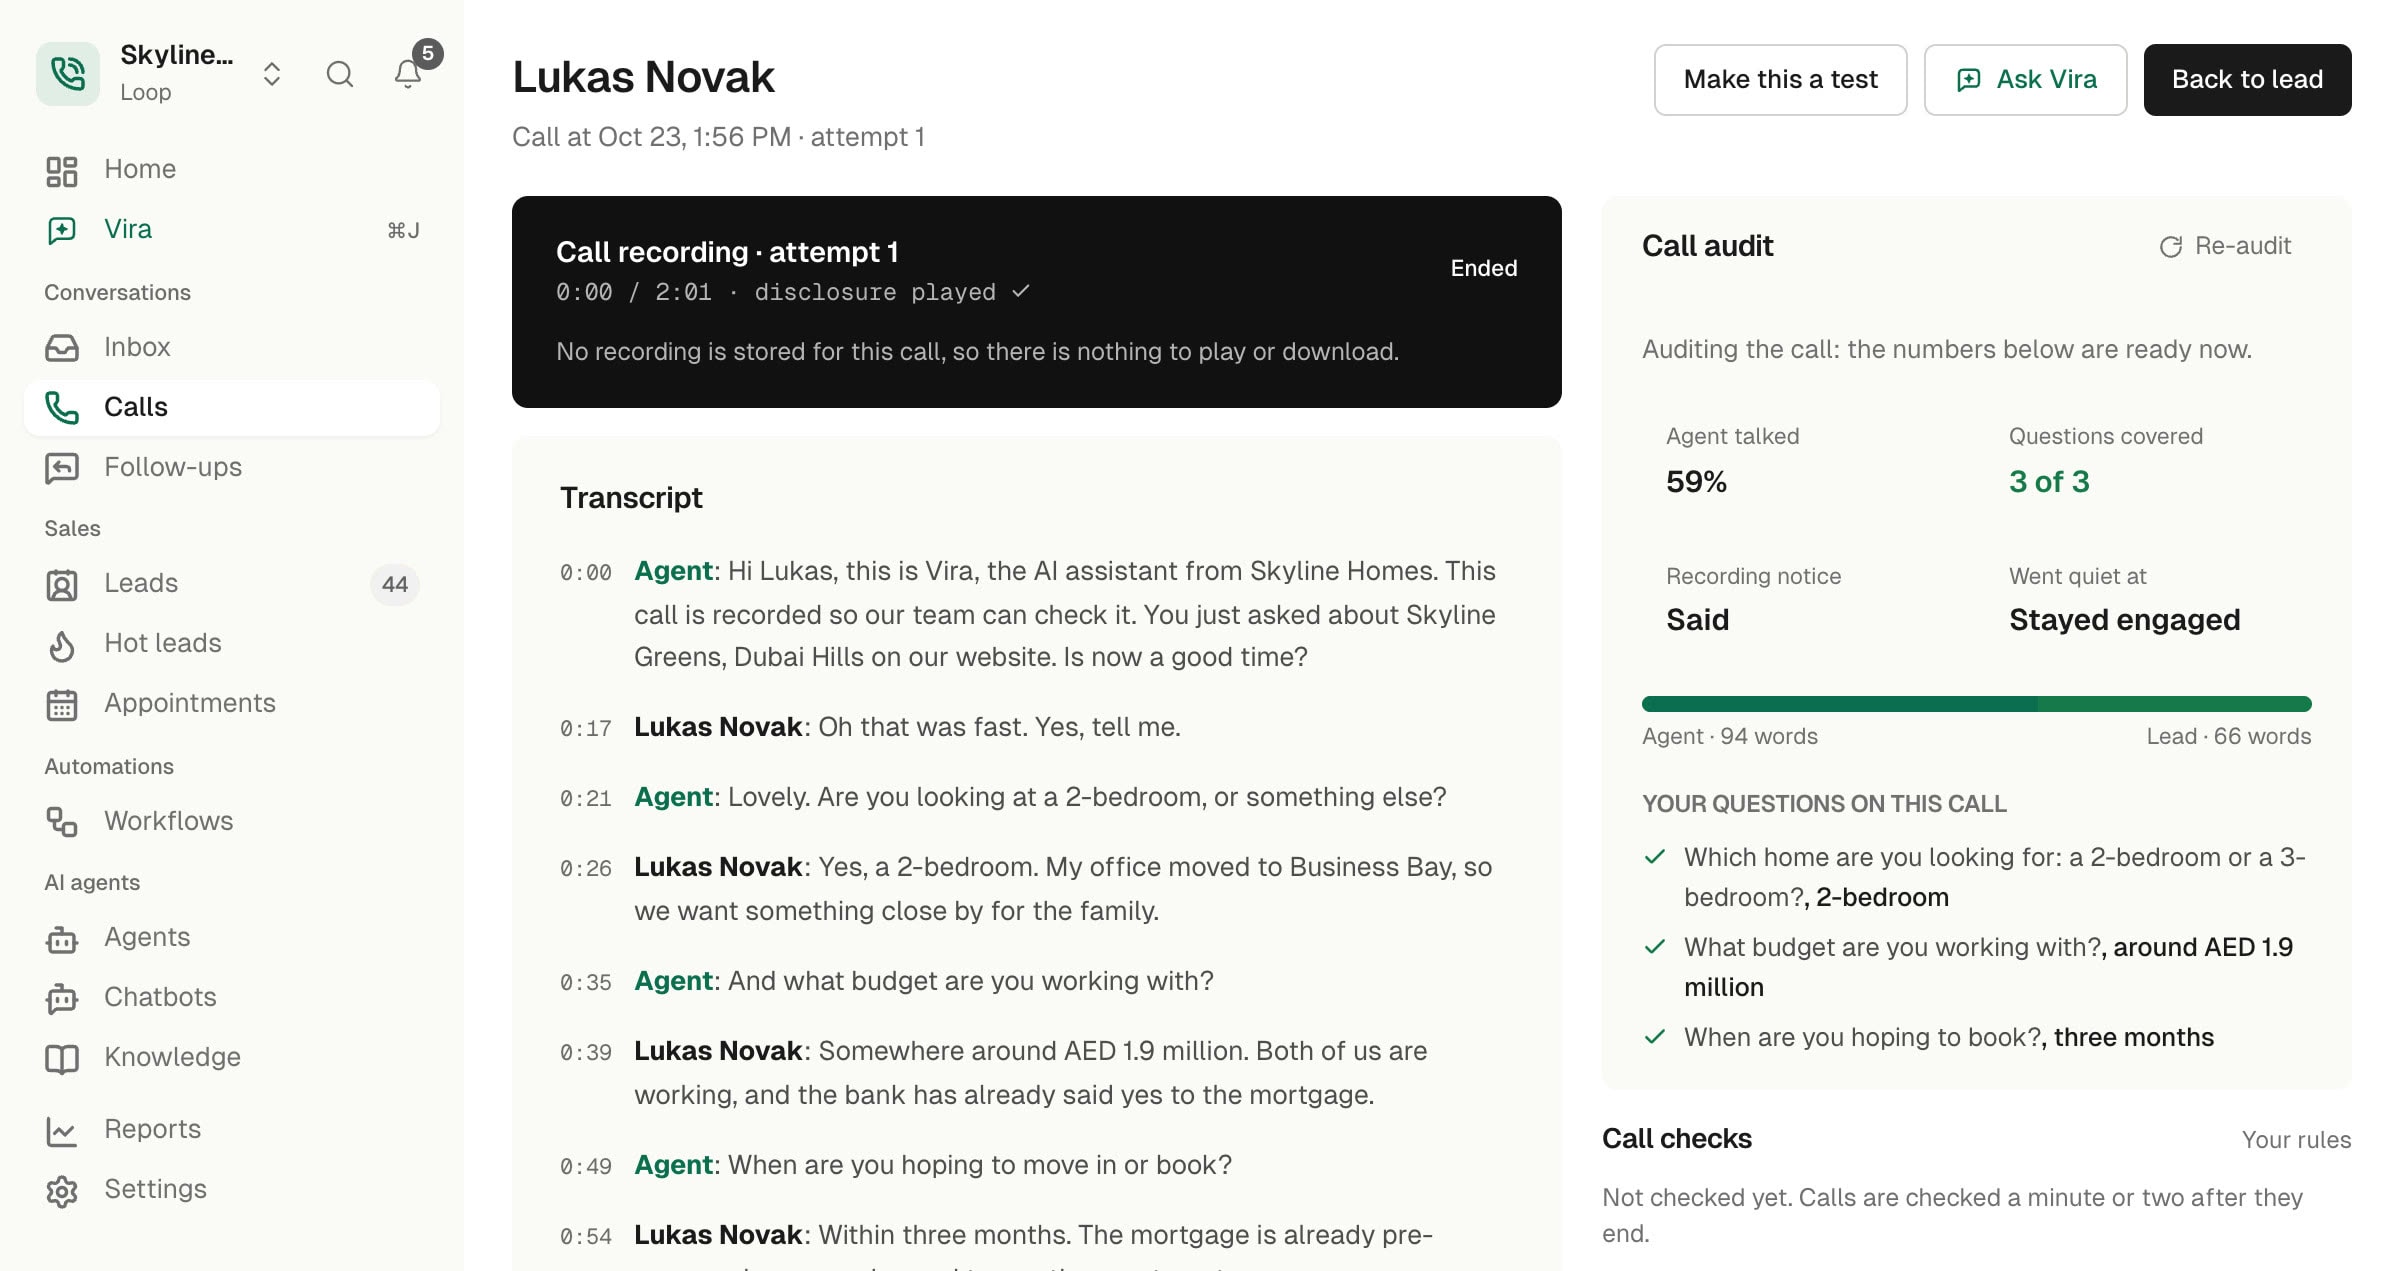Image resolution: width=2400 pixels, height=1271 pixels.
Task: Click the Your rules link
Action: point(2296,1140)
